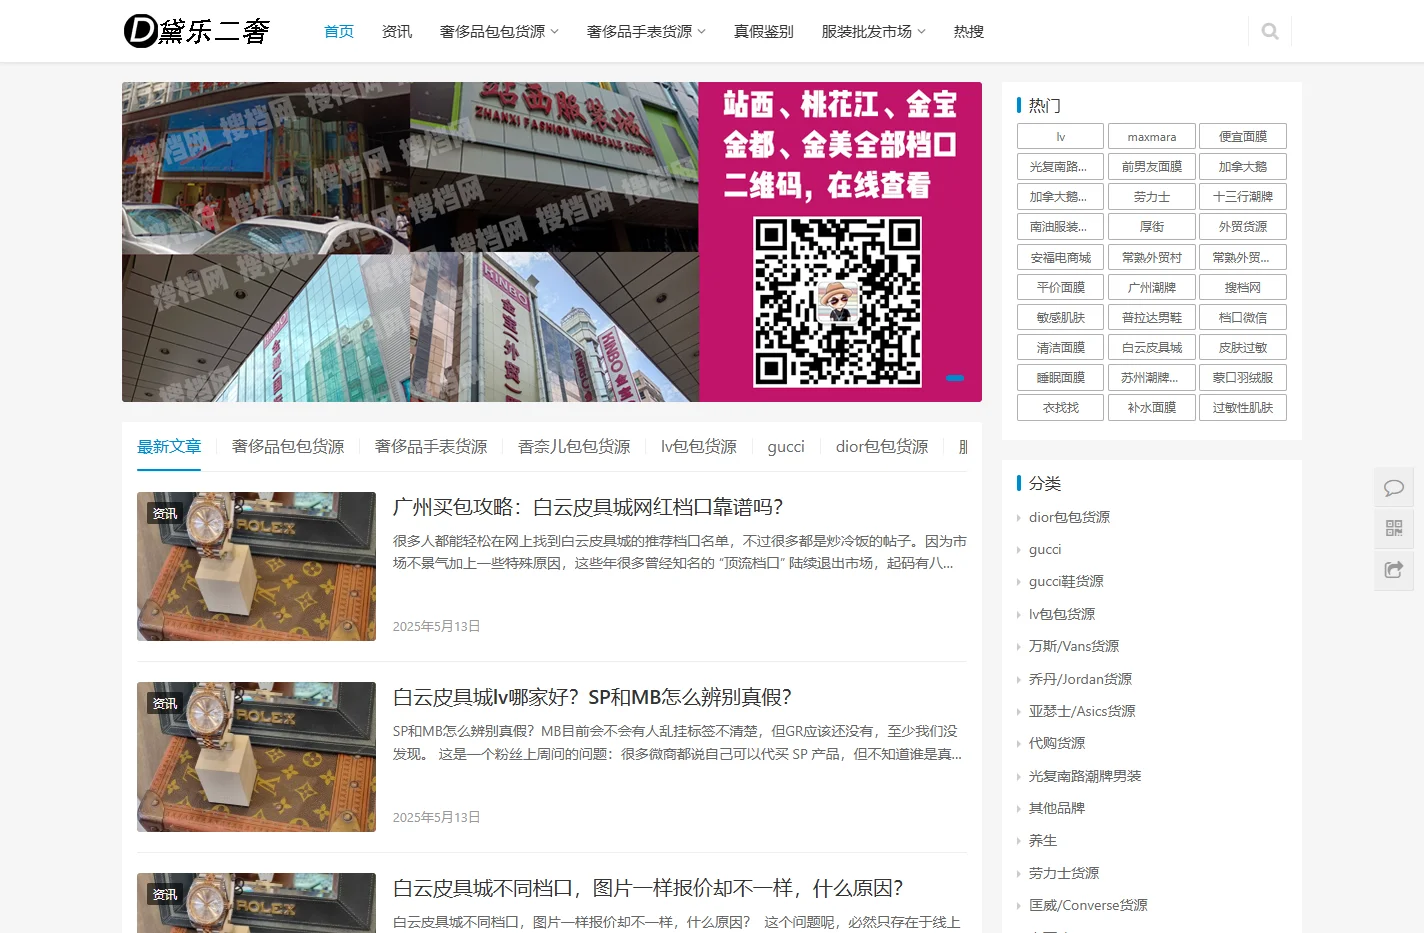Image resolution: width=1424 pixels, height=933 pixels.
Task: Click the 敏感肌肤 hot tag
Action: click(1060, 317)
